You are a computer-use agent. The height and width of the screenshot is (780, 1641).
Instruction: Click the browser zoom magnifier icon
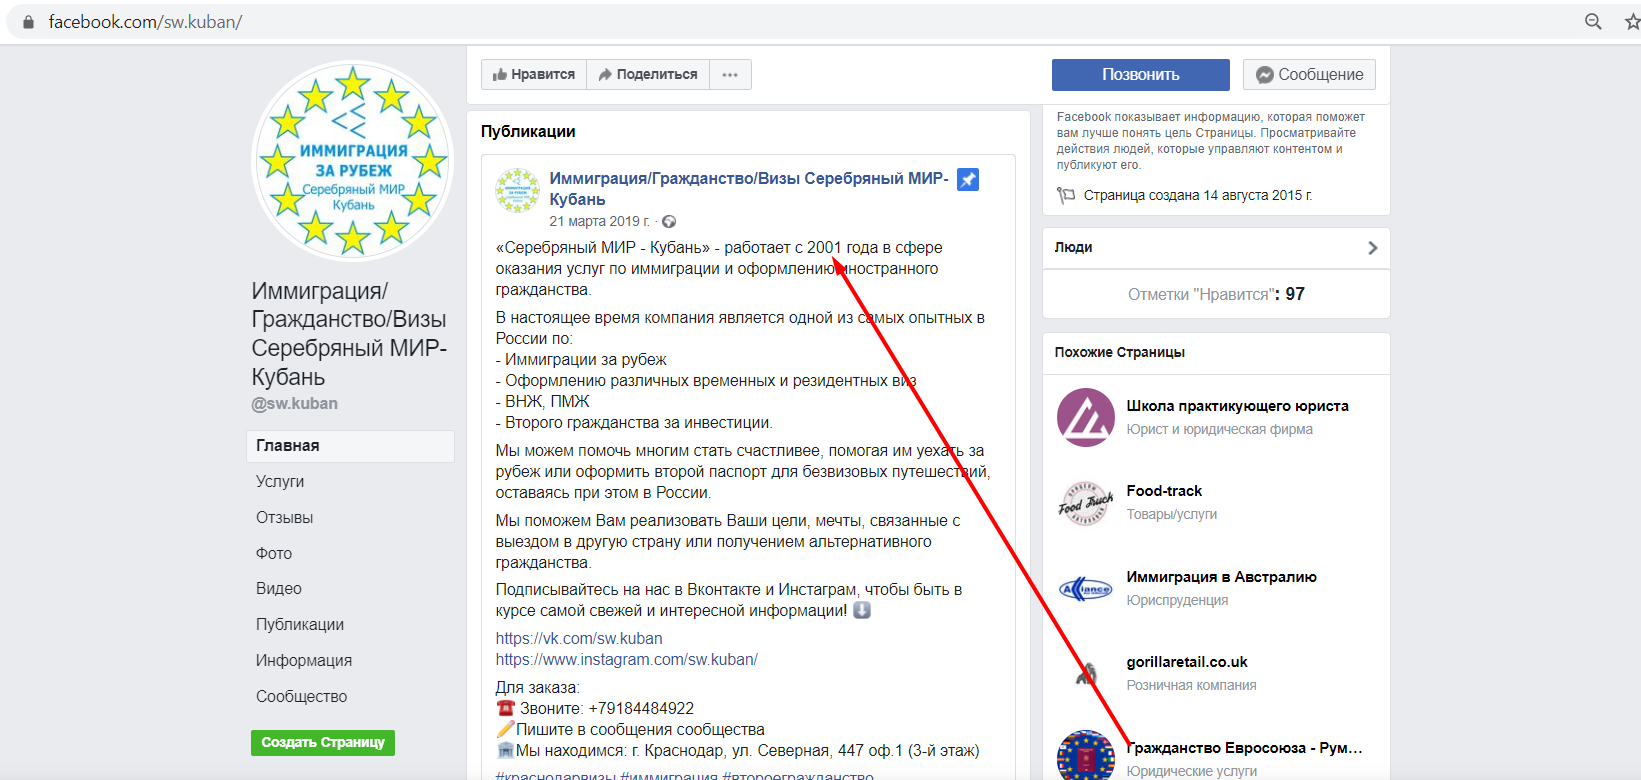1593,21
